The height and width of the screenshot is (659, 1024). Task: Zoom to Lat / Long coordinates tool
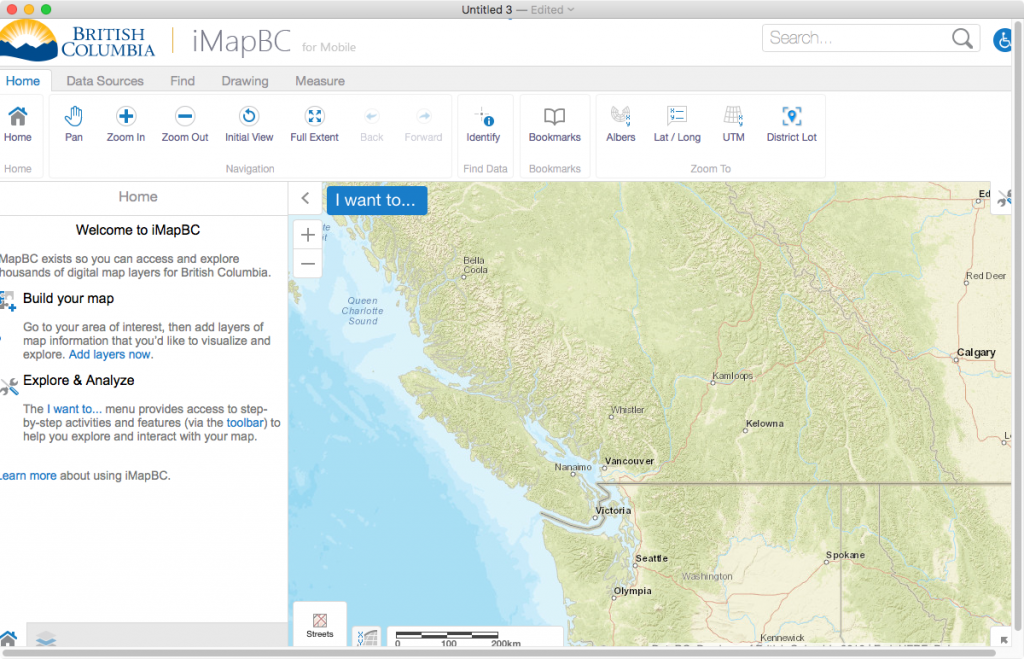(677, 124)
